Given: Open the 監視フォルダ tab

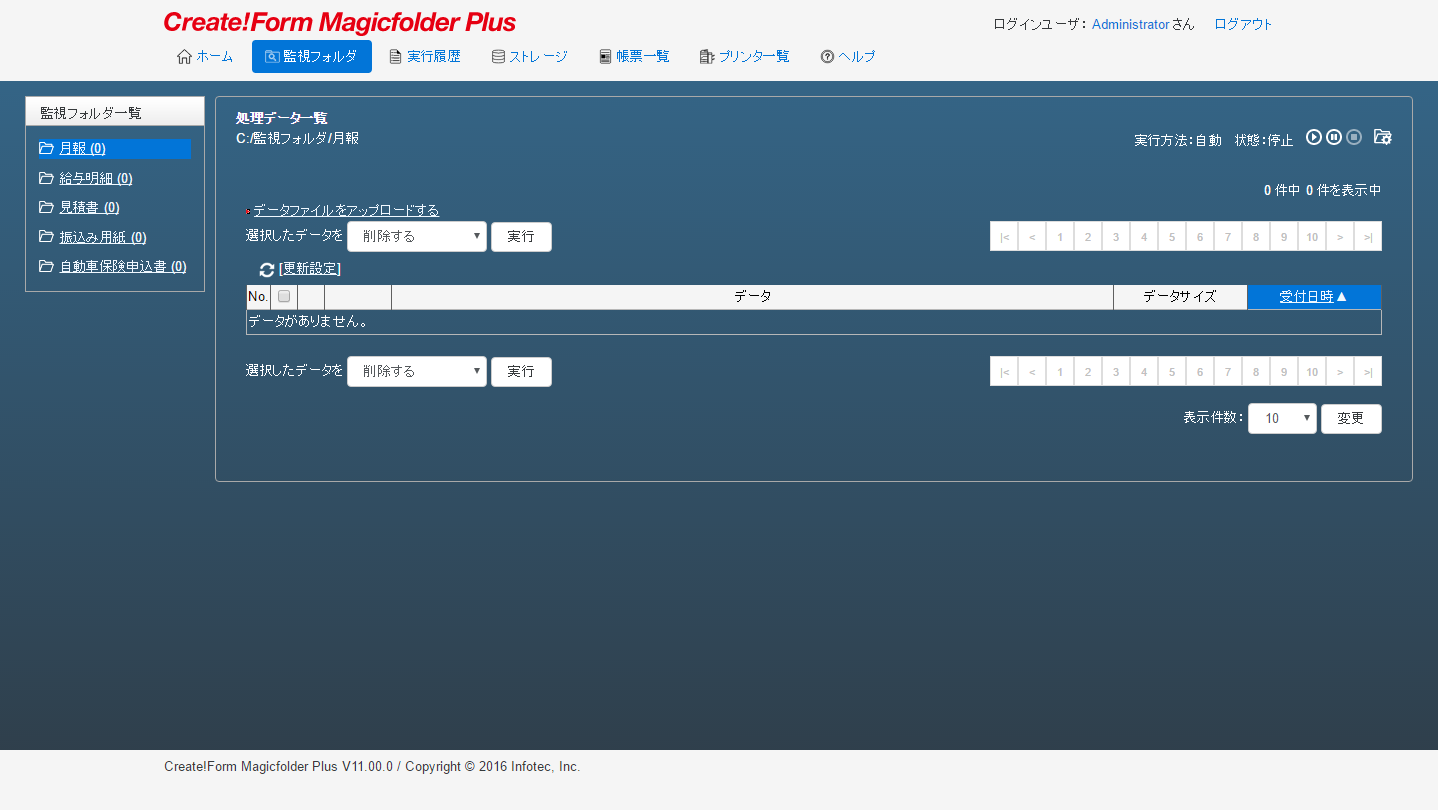Looking at the screenshot, I should click(x=312, y=56).
